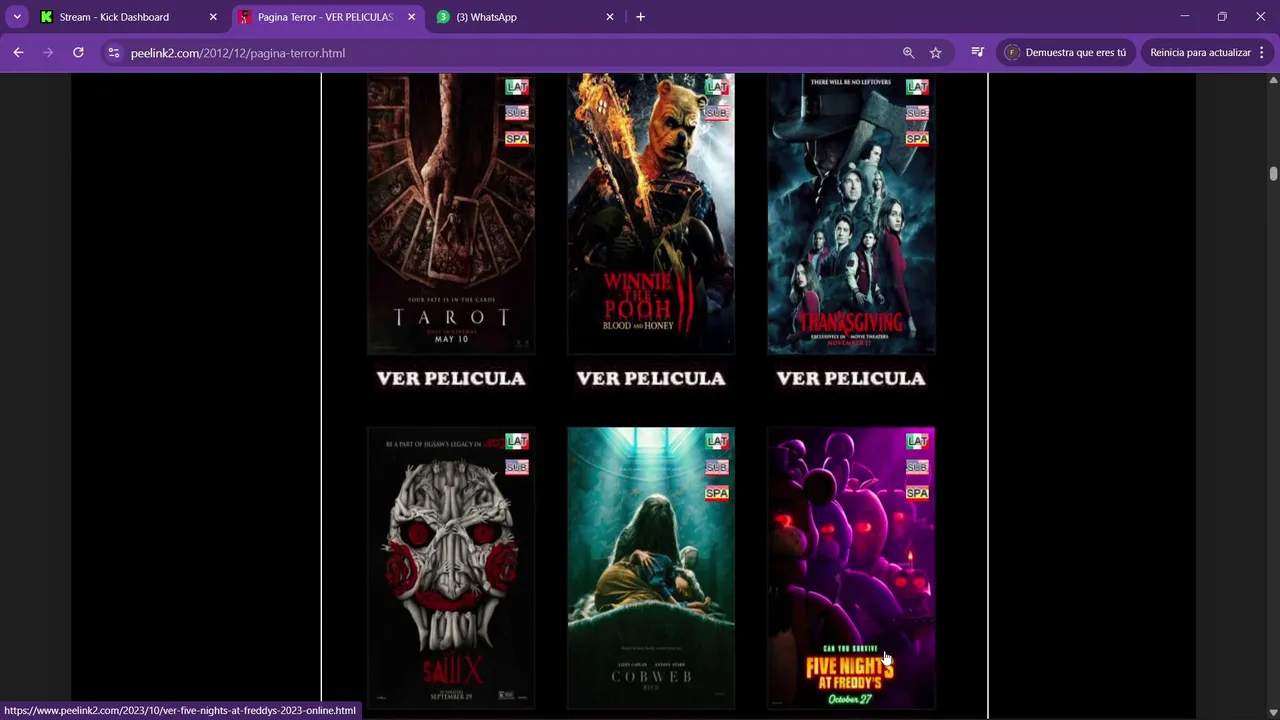Viewport: 1280px width, 720px height.
Task: Click the SPA badge on the Cobweb poster
Action: click(717, 493)
